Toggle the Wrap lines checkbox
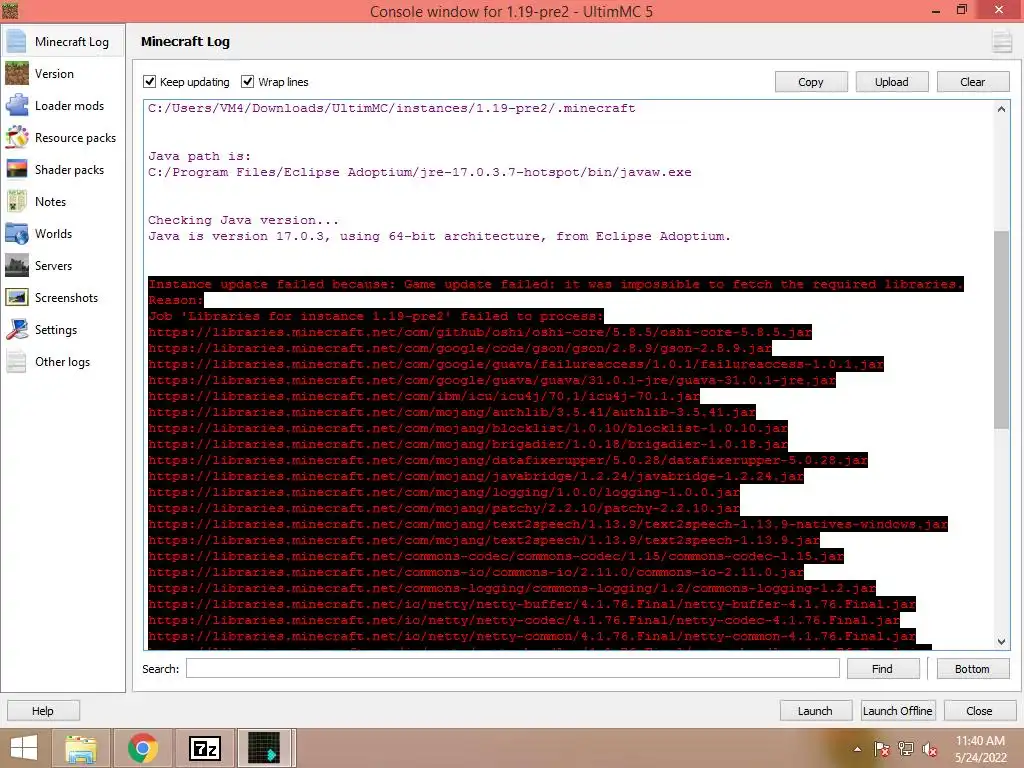 (248, 82)
